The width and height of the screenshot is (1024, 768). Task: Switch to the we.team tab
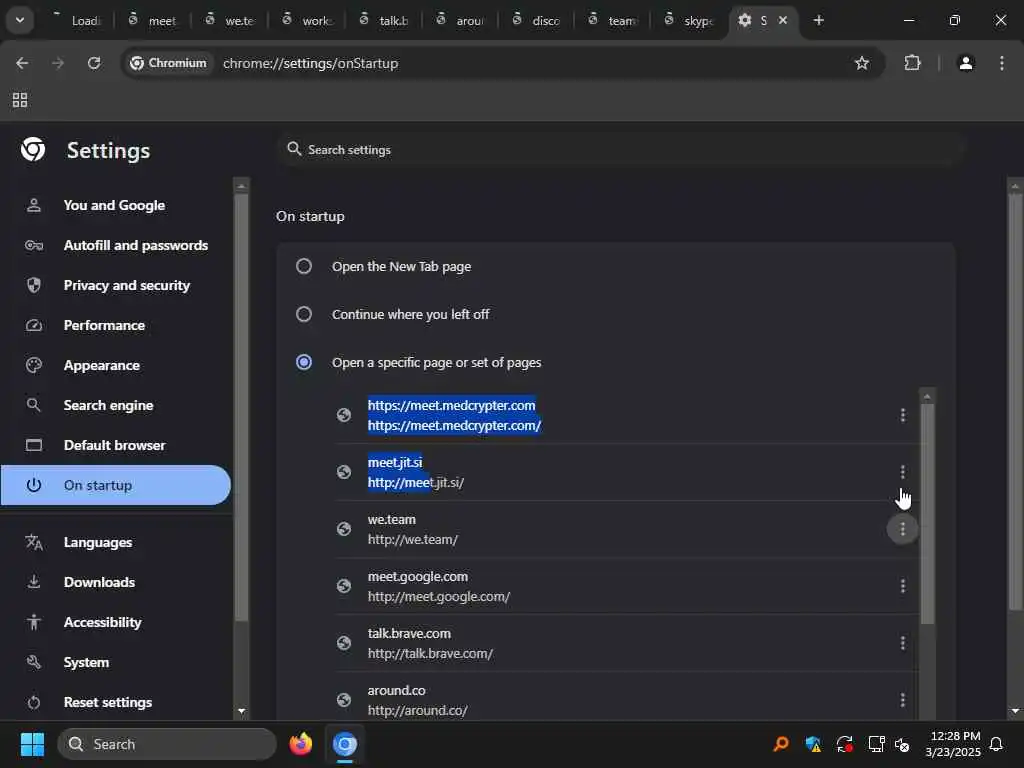(230, 20)
